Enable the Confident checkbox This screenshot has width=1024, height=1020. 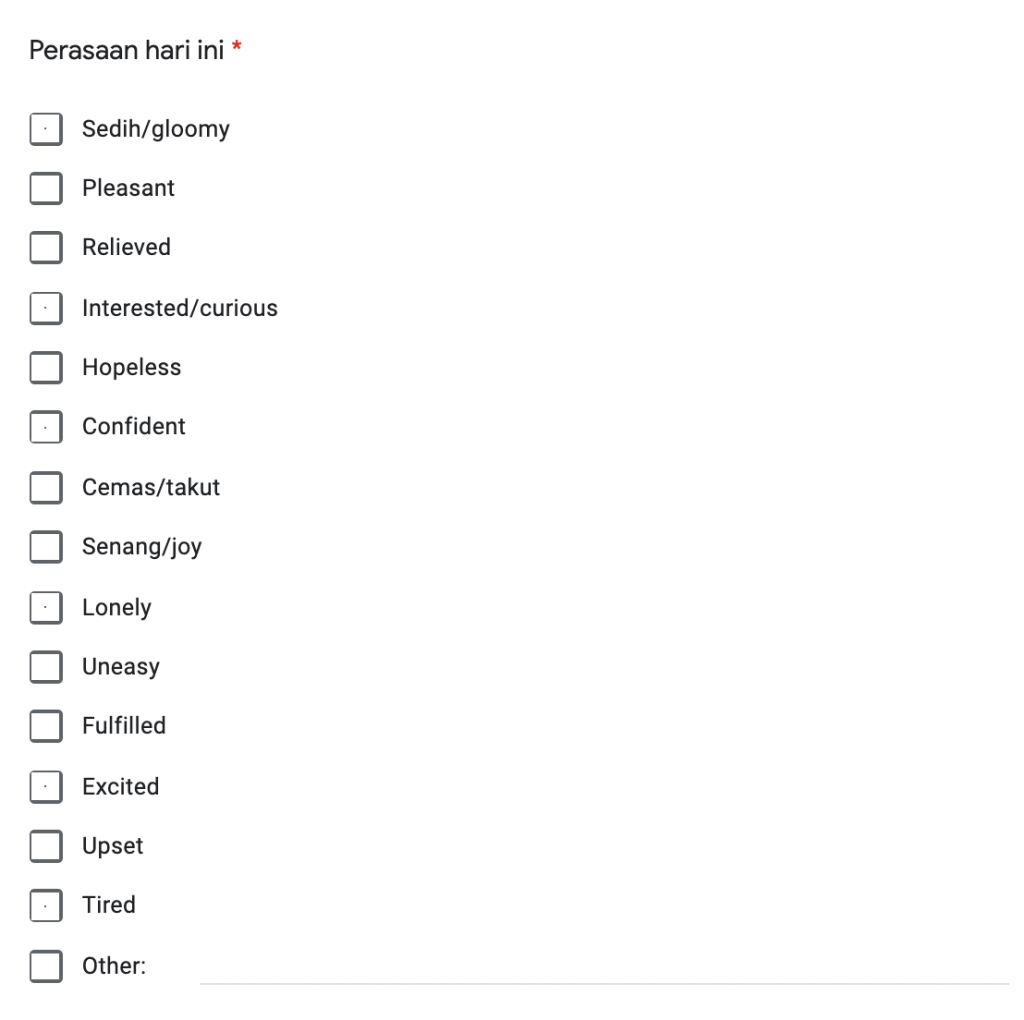coord(46,427)
